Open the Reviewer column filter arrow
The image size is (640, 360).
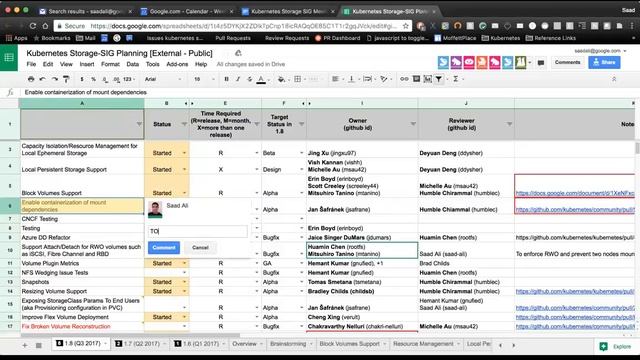coord(509,124)
